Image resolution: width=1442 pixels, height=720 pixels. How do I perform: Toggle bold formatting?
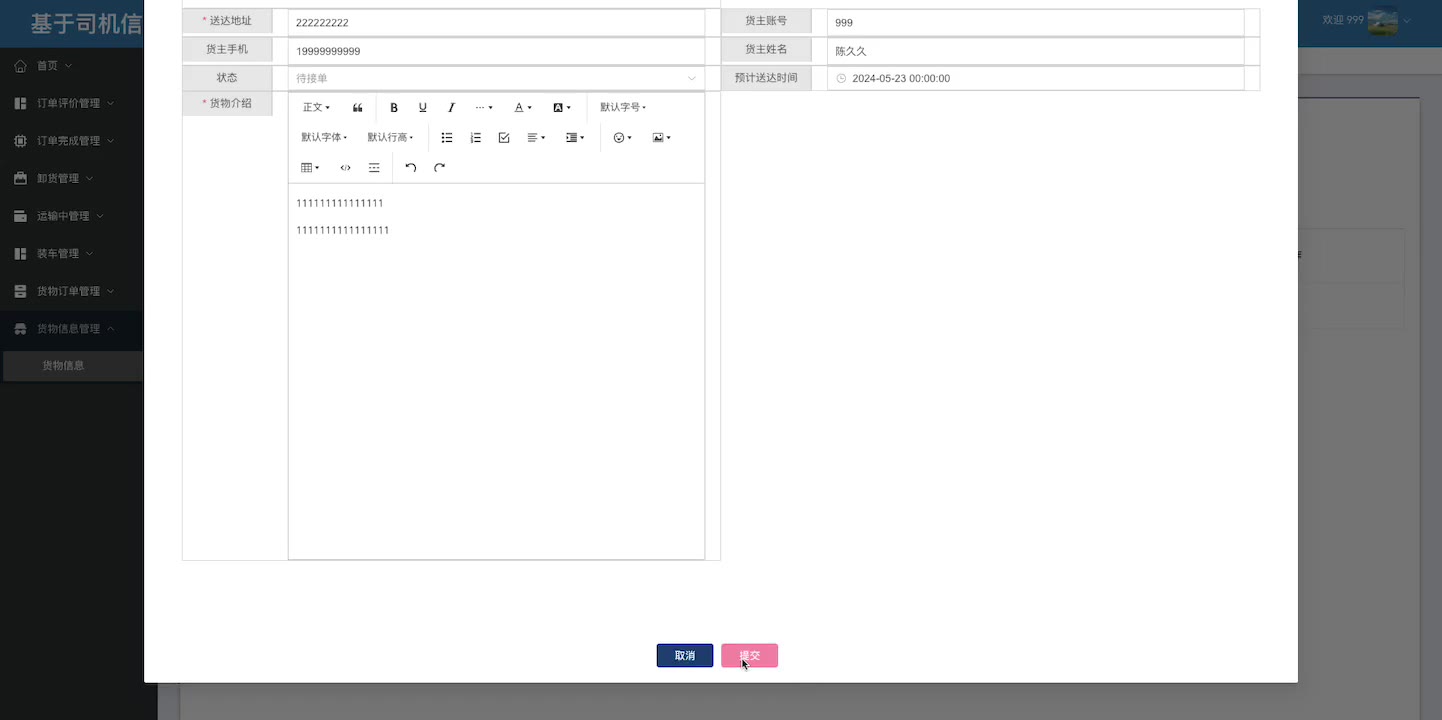pos(394,107)
